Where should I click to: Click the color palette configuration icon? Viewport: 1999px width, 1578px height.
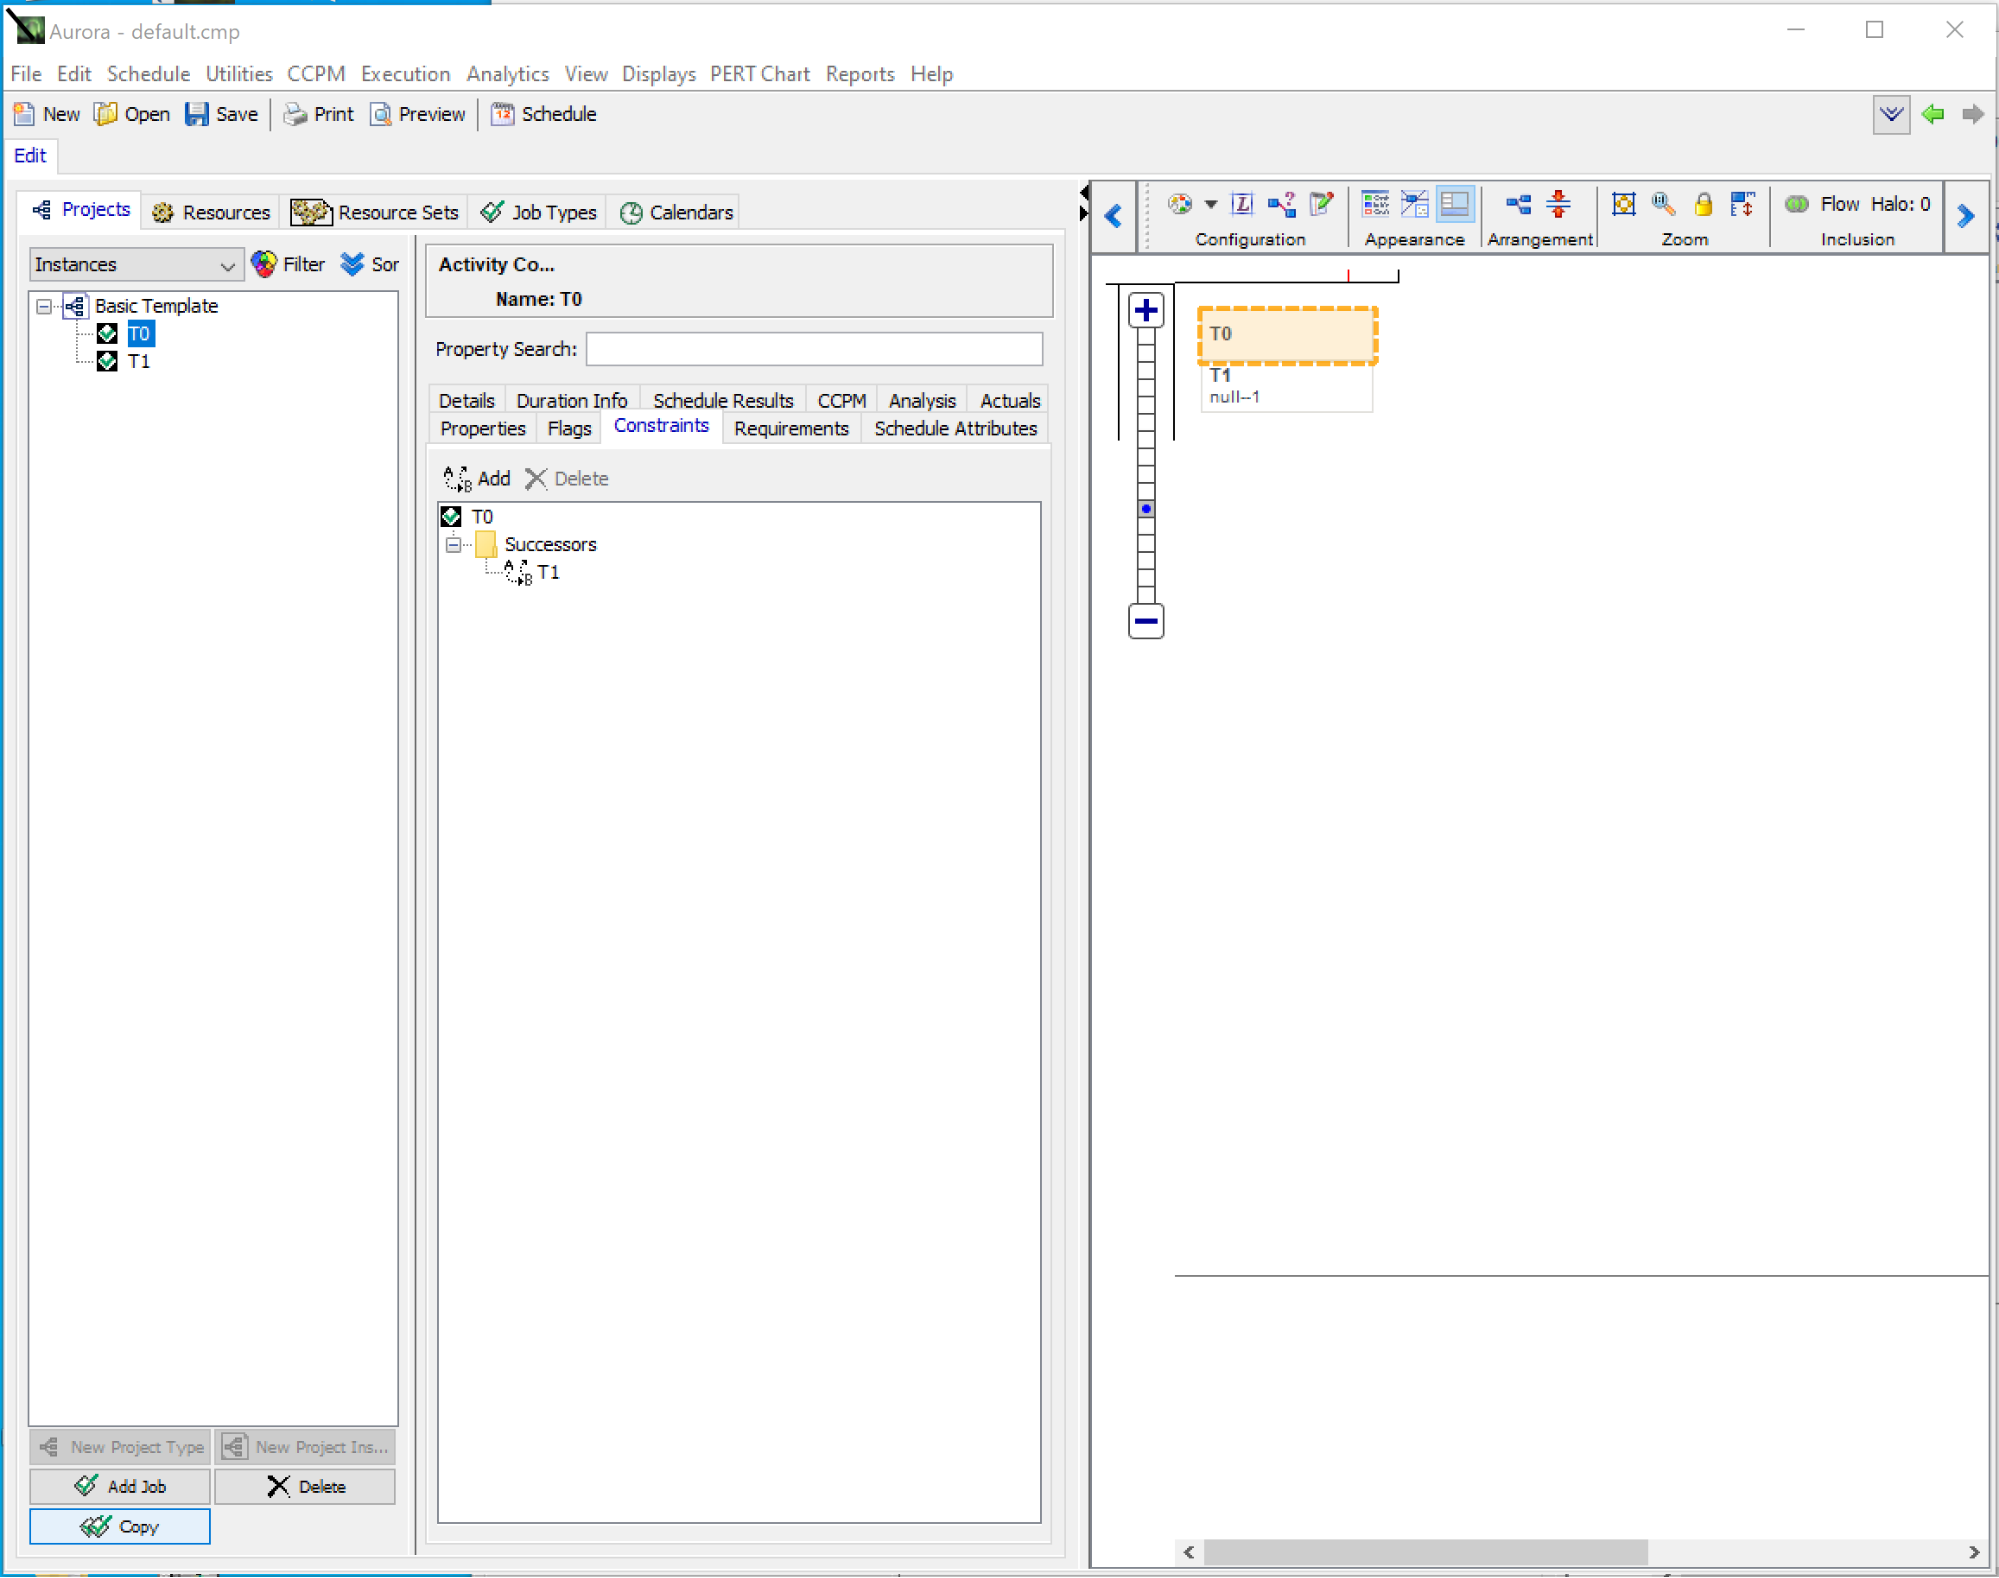click(x=1180, y=204)
